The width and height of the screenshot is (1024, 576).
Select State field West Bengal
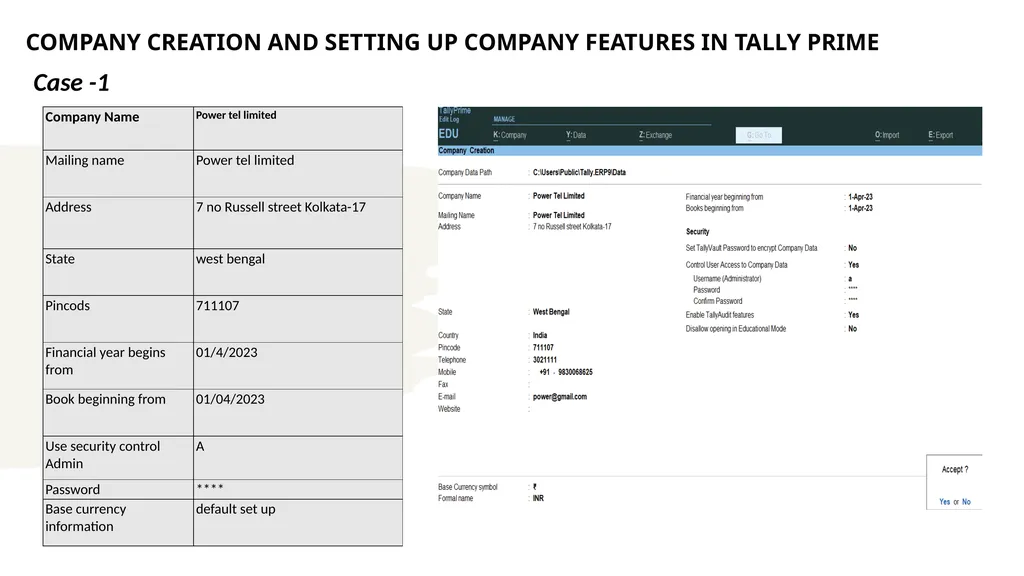coord(551,312)
